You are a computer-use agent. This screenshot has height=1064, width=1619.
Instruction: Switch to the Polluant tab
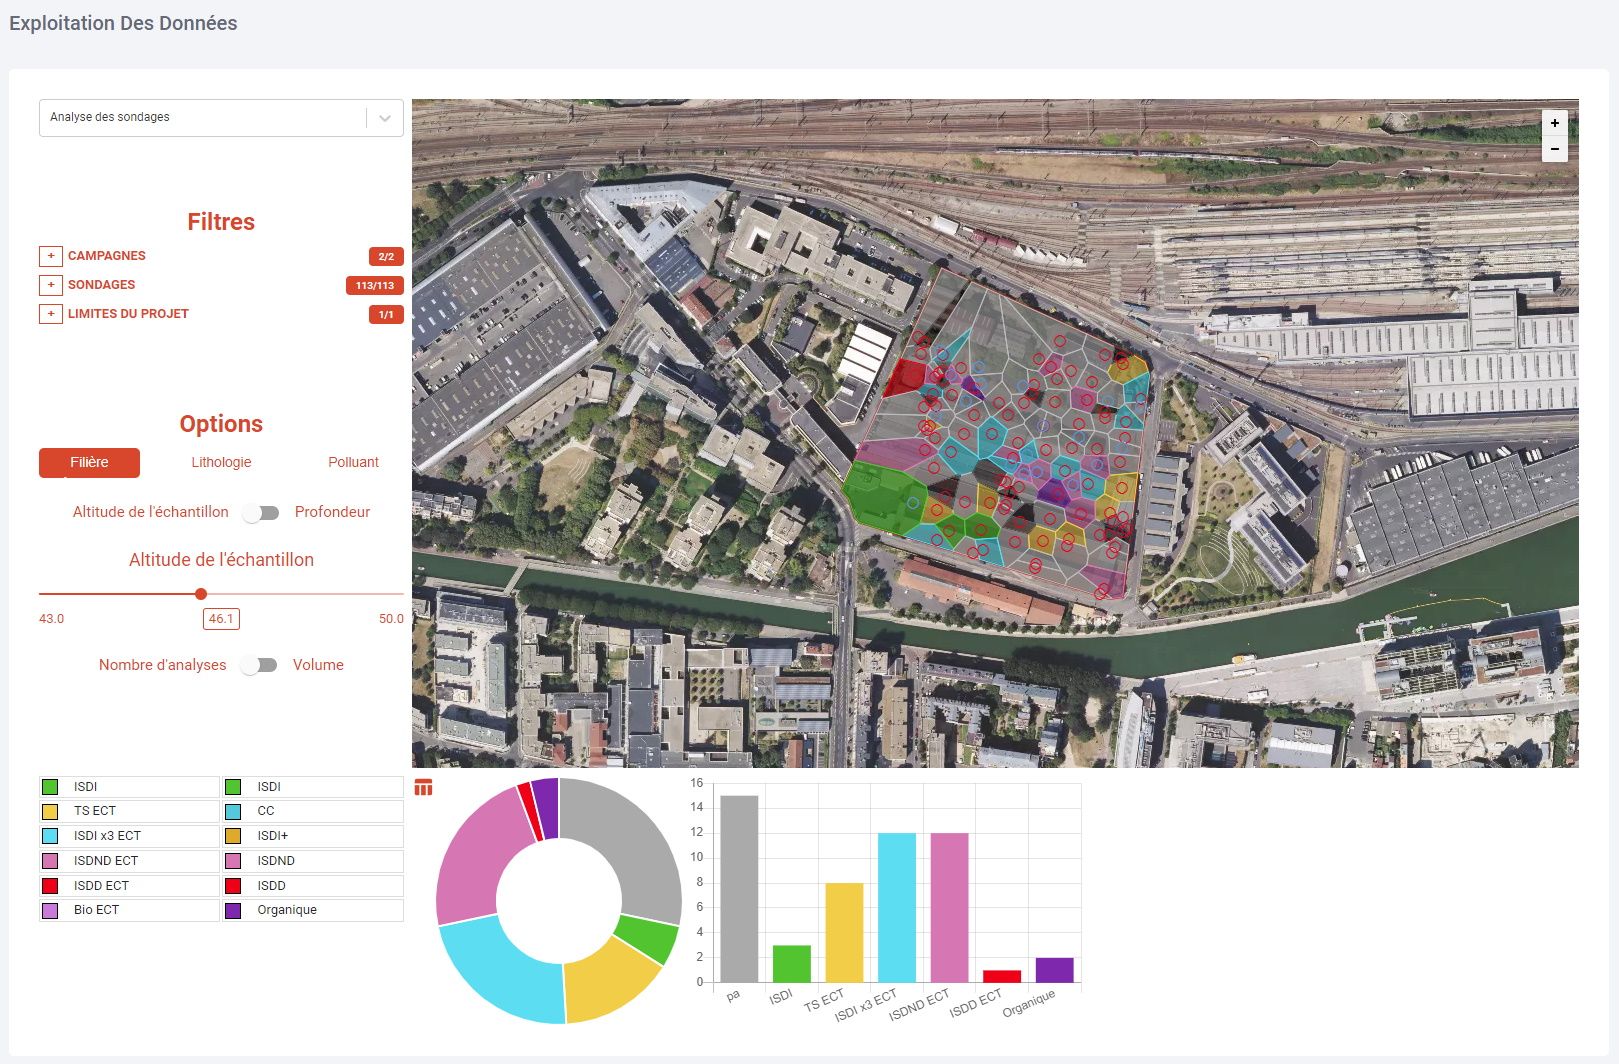(353, 462)
